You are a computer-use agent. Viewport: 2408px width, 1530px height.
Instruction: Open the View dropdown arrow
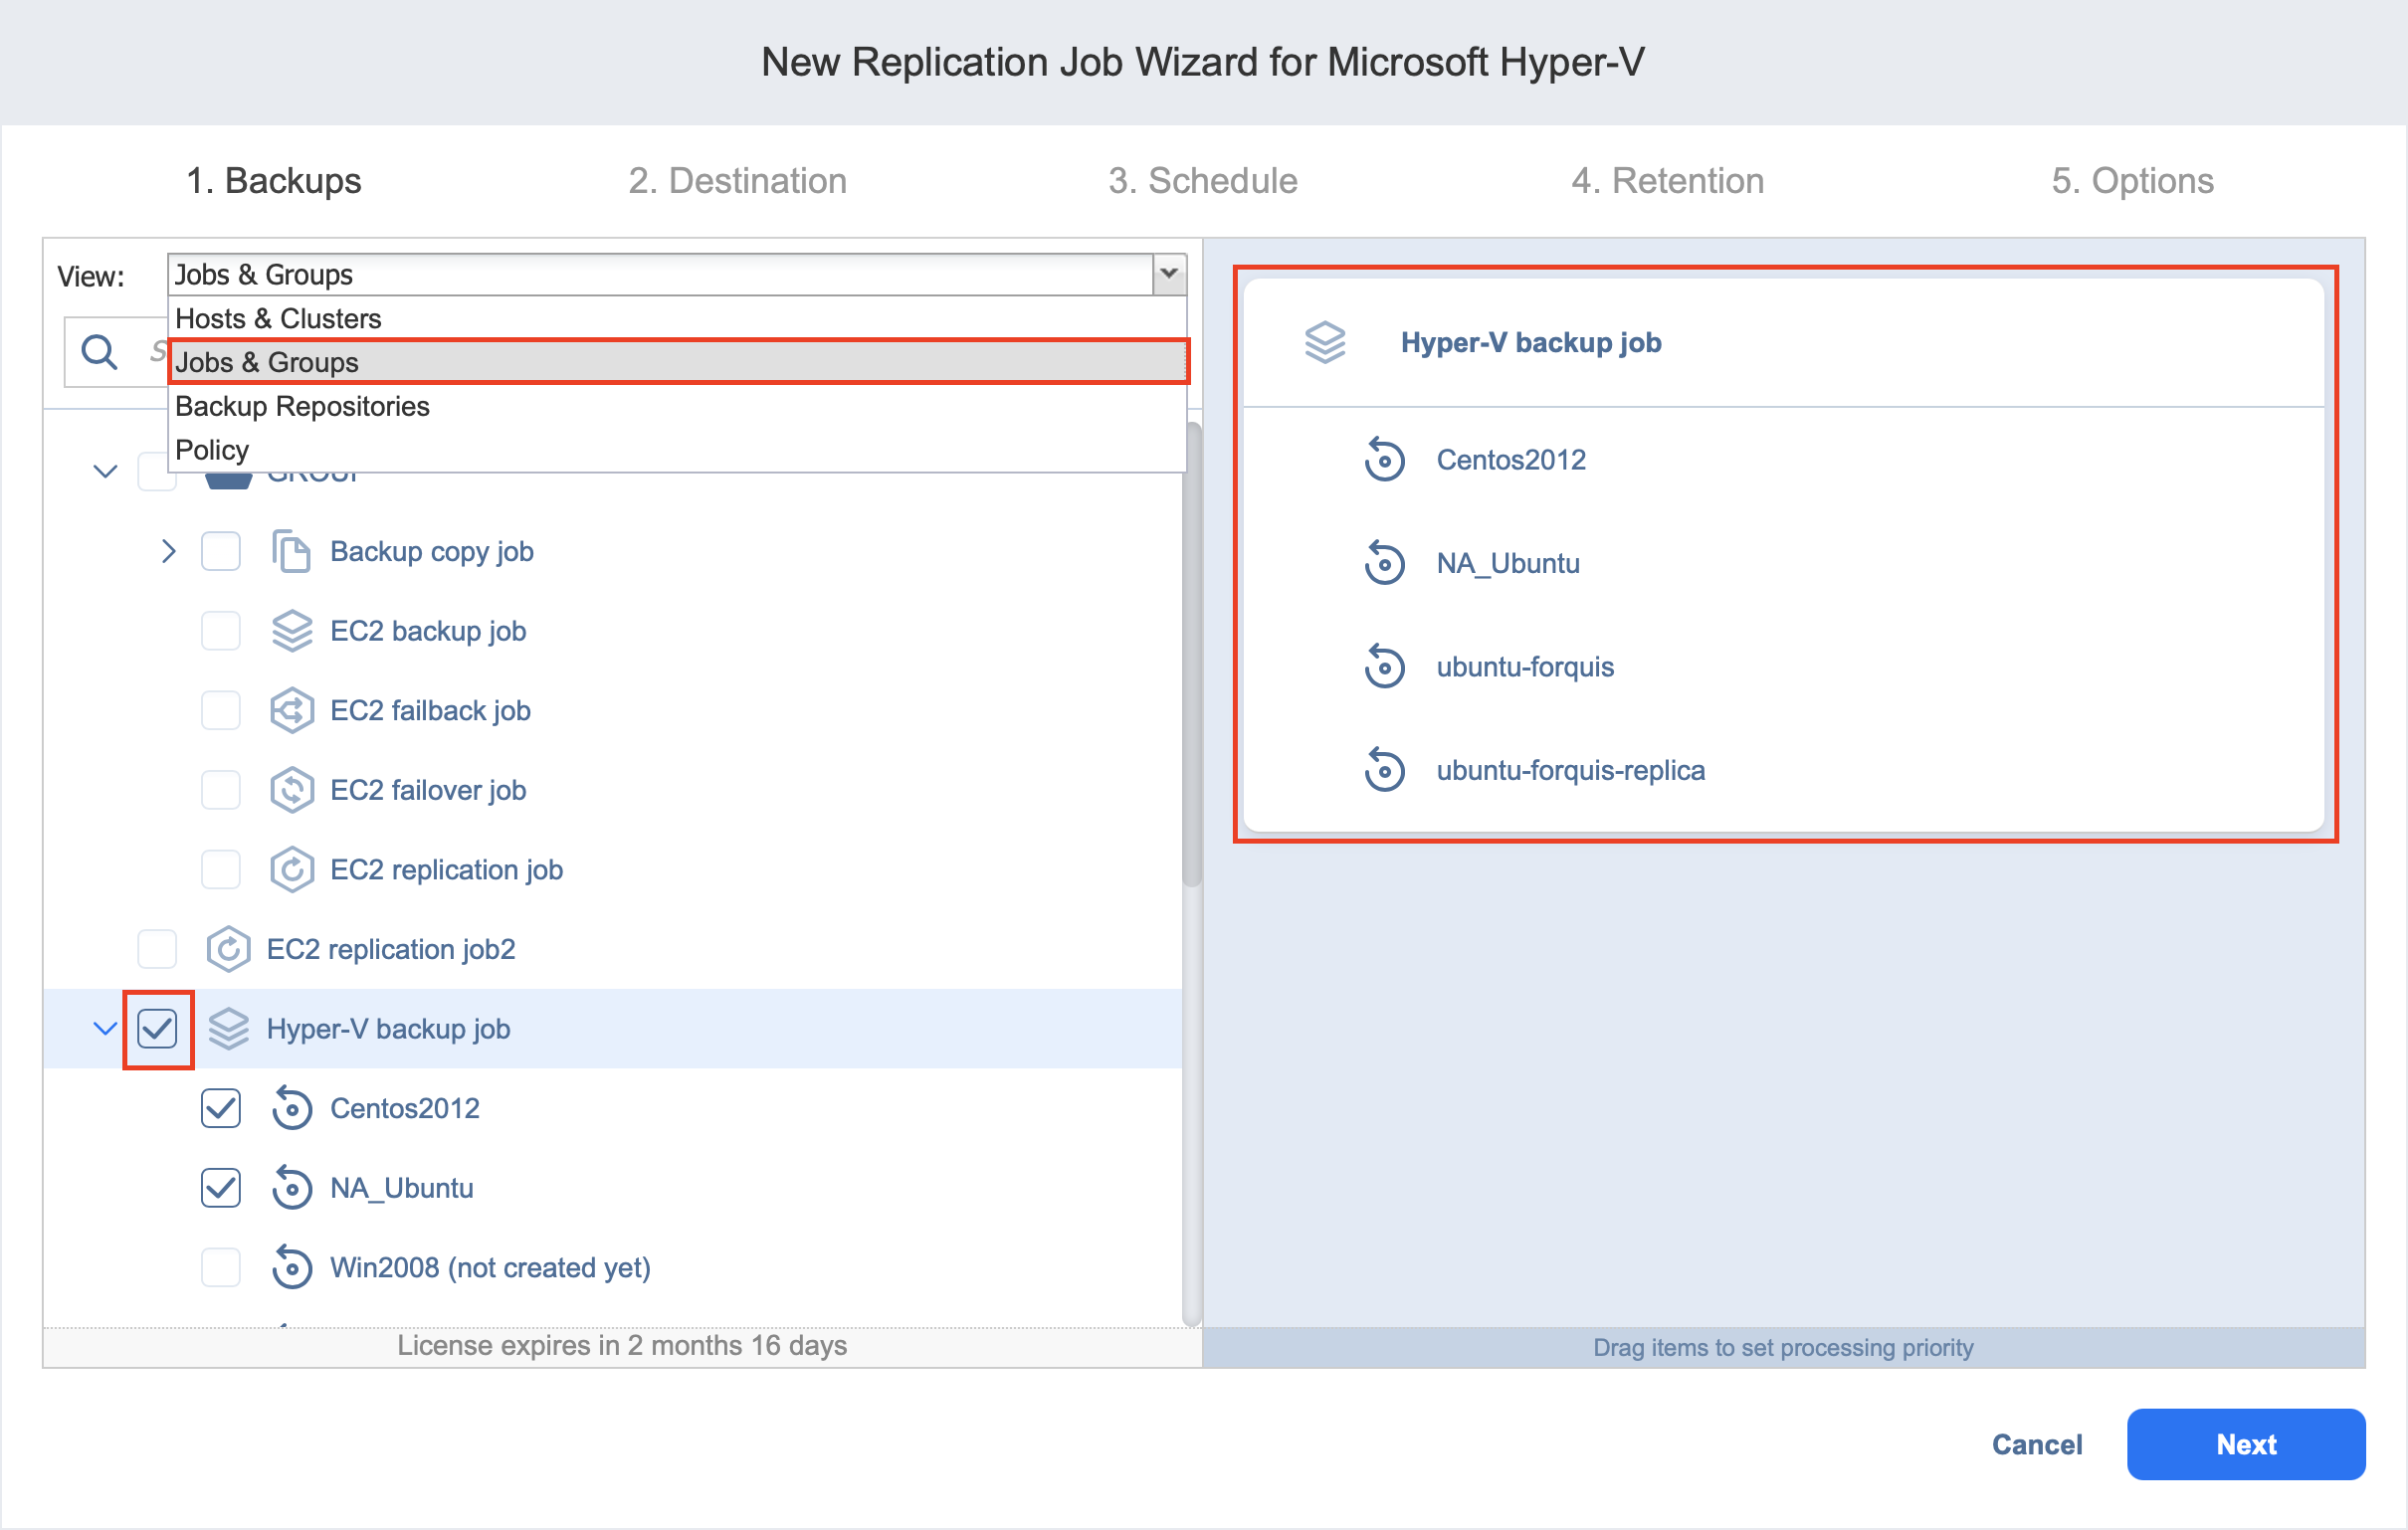pos(1168,274)
